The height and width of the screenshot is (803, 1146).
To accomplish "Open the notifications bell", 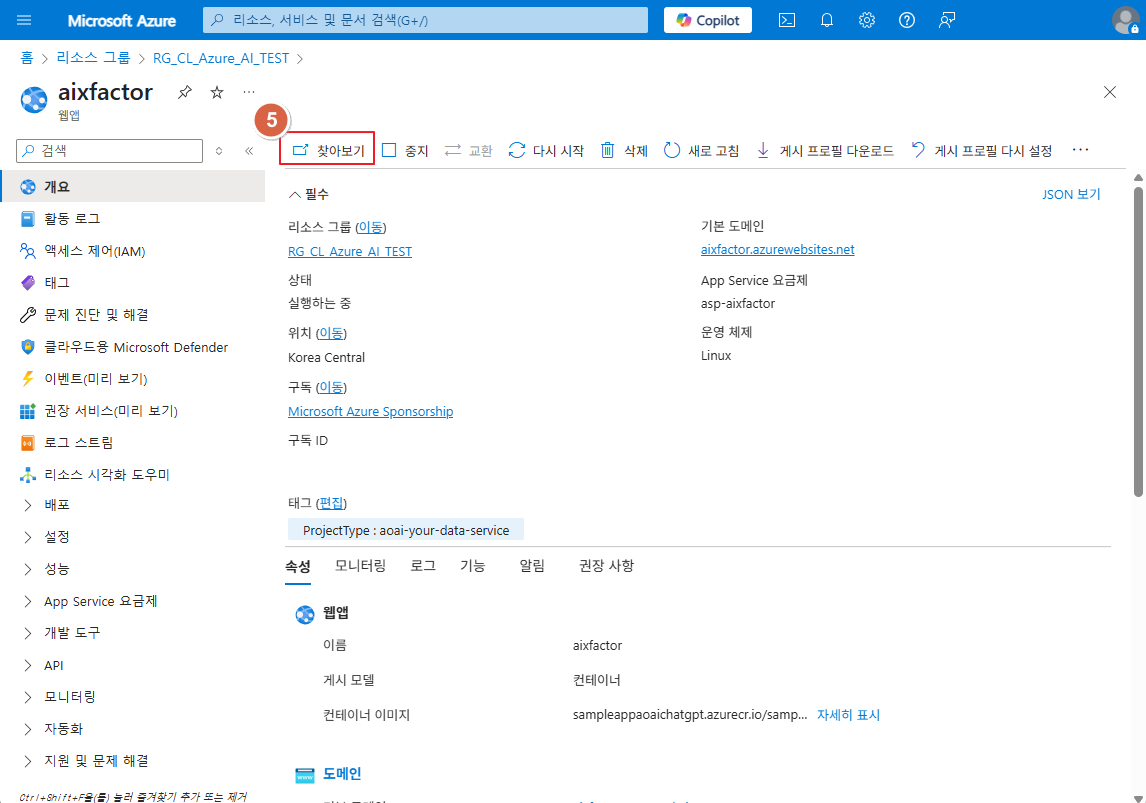I will pos(827,20).
